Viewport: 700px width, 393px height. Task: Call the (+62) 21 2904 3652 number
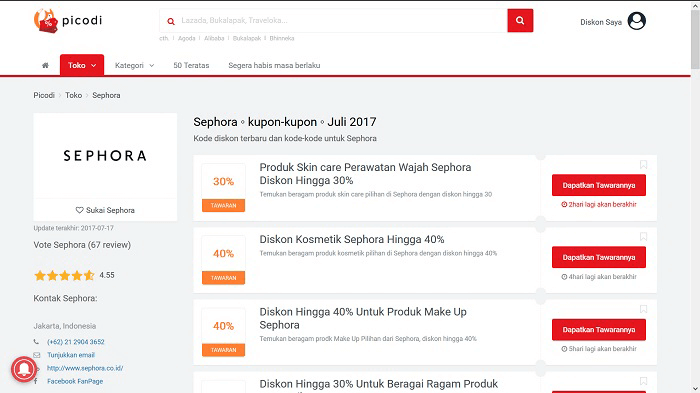[x=76, y=342]
